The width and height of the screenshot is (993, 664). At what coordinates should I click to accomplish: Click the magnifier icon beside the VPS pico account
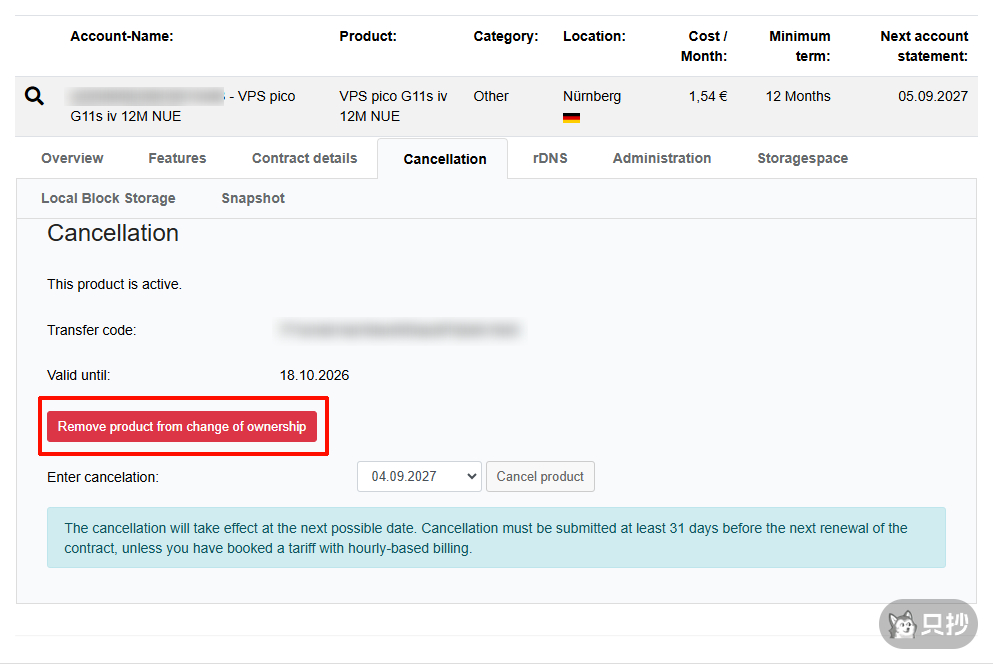click(x=34, y=96)
